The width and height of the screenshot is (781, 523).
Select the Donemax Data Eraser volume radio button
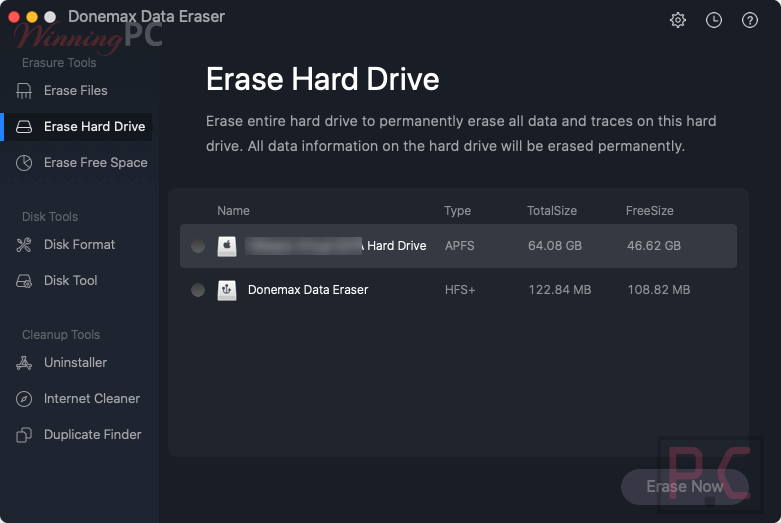(x=198, y=290)
